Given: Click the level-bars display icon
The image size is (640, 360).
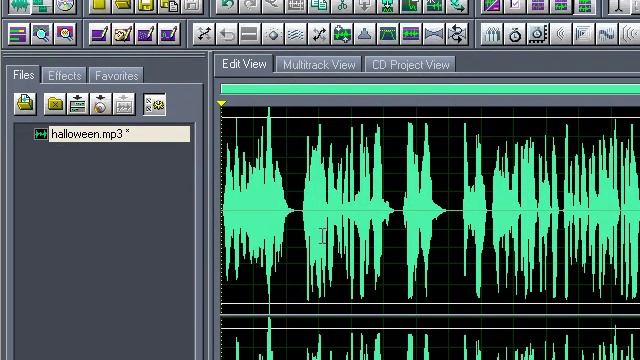Looking at the screenshot, I should coord(18,34).
